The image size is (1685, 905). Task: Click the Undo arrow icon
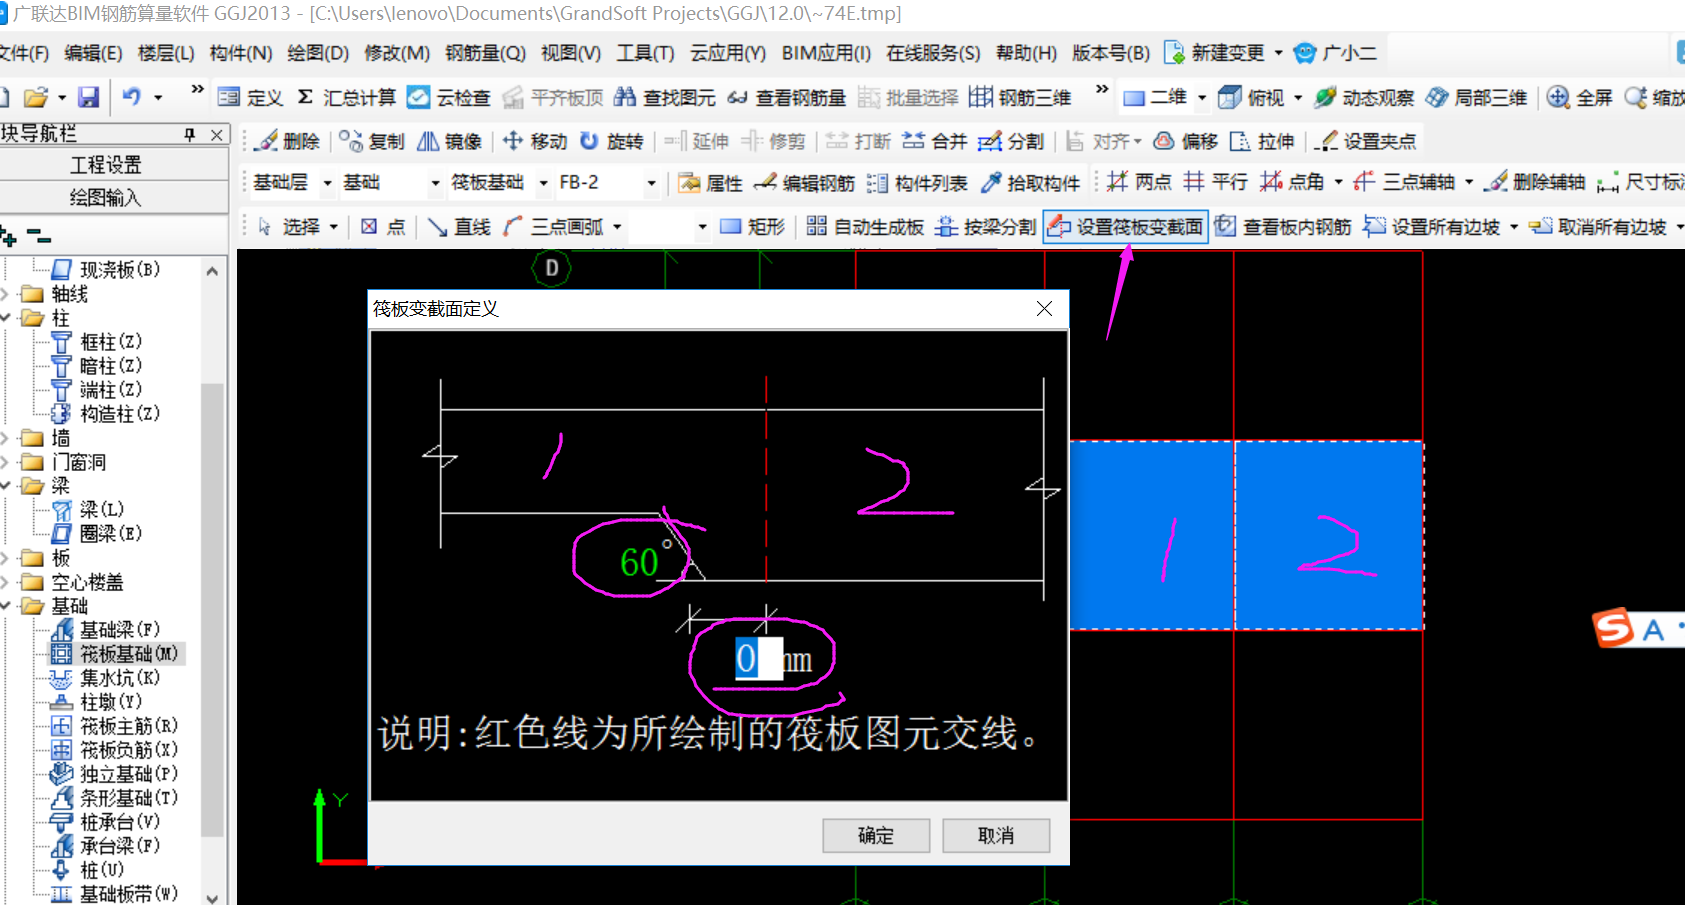pyautogui.click(x=131, y=97)
